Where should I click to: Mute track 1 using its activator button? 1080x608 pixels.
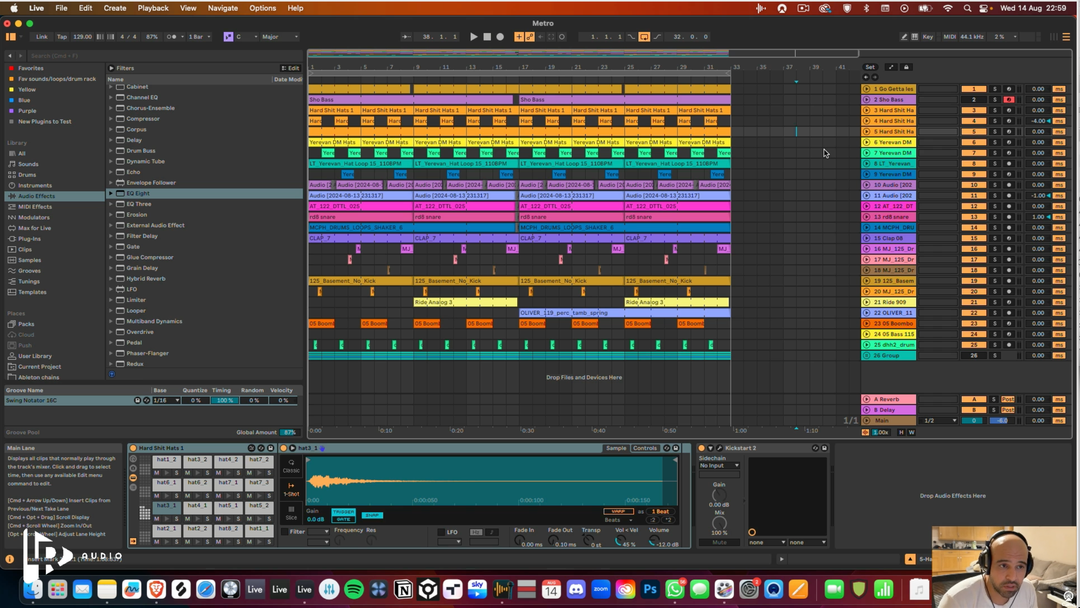point(973,89)
